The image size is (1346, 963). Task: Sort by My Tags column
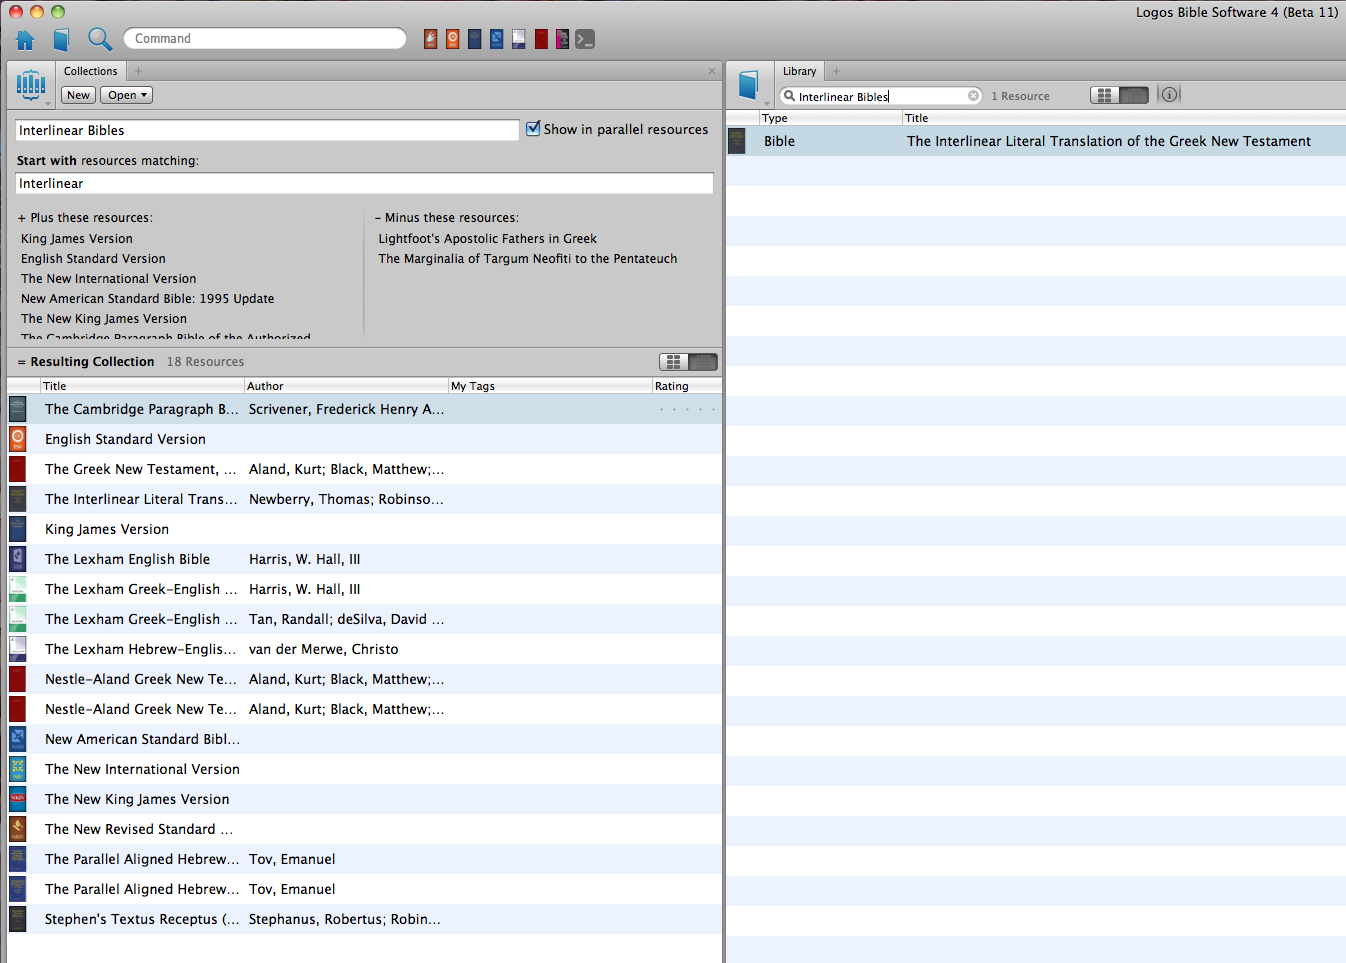pos(550,386)
